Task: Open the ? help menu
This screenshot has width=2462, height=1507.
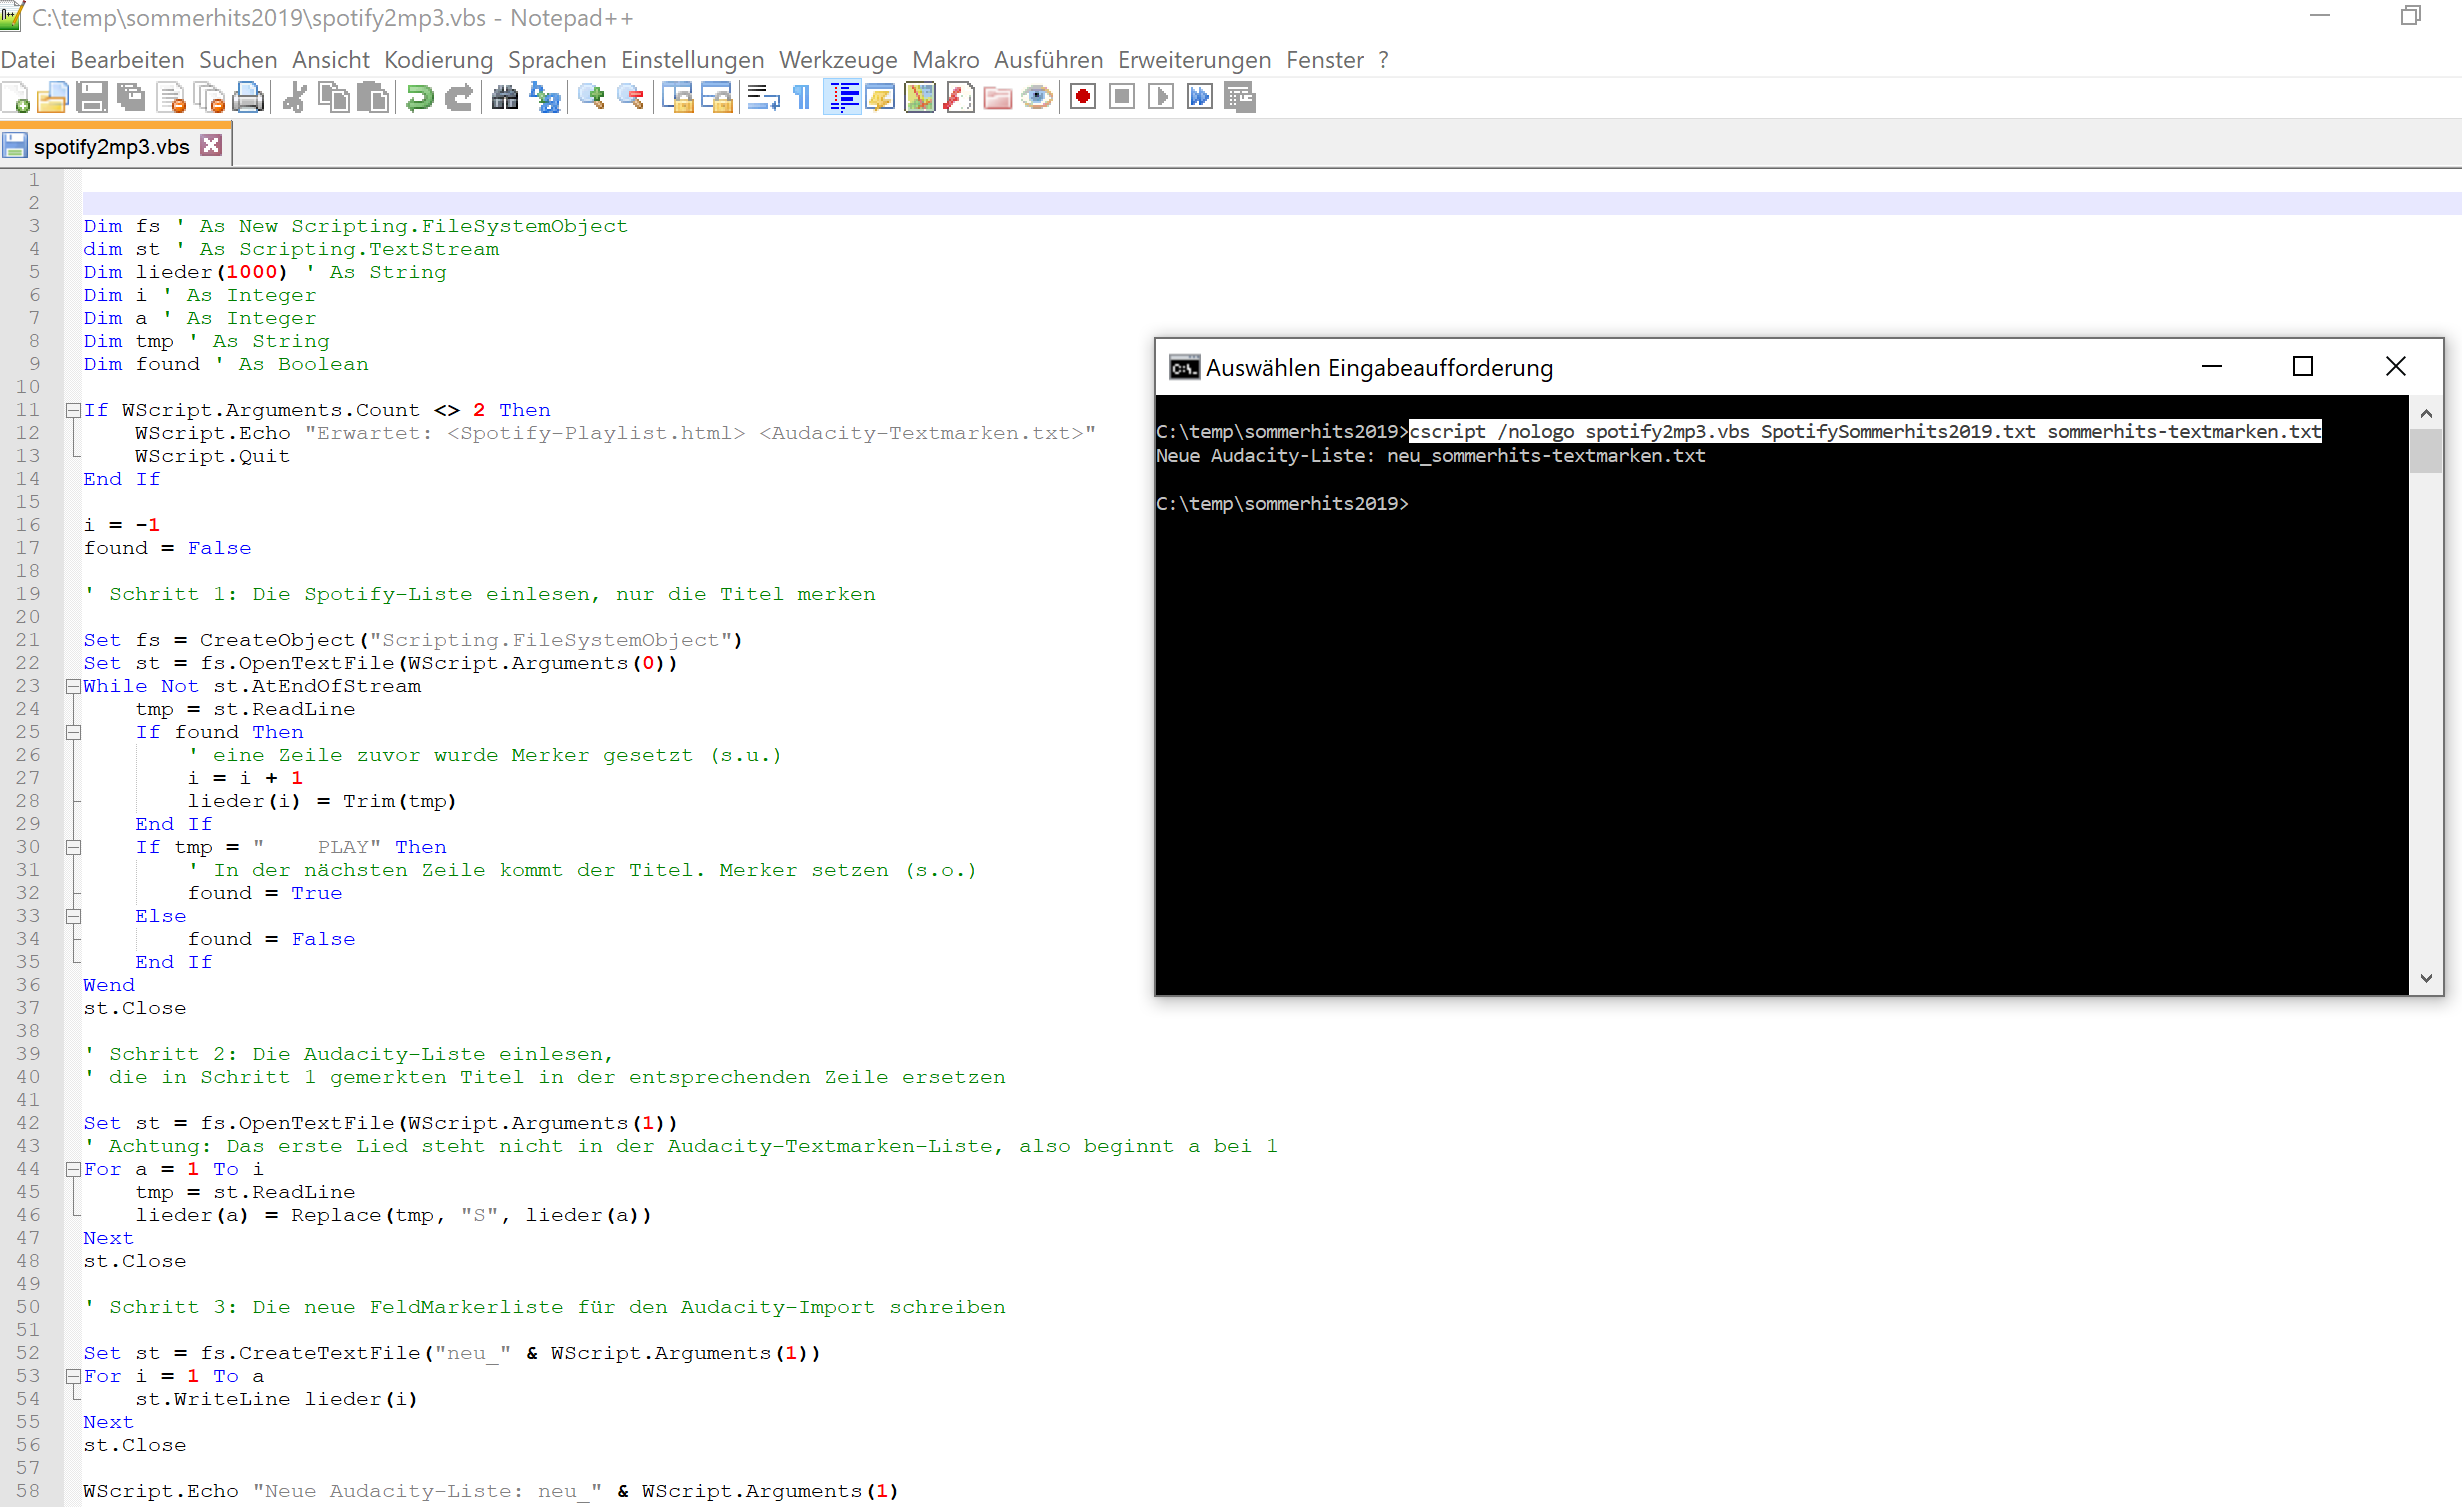Action: [1383, 60]
